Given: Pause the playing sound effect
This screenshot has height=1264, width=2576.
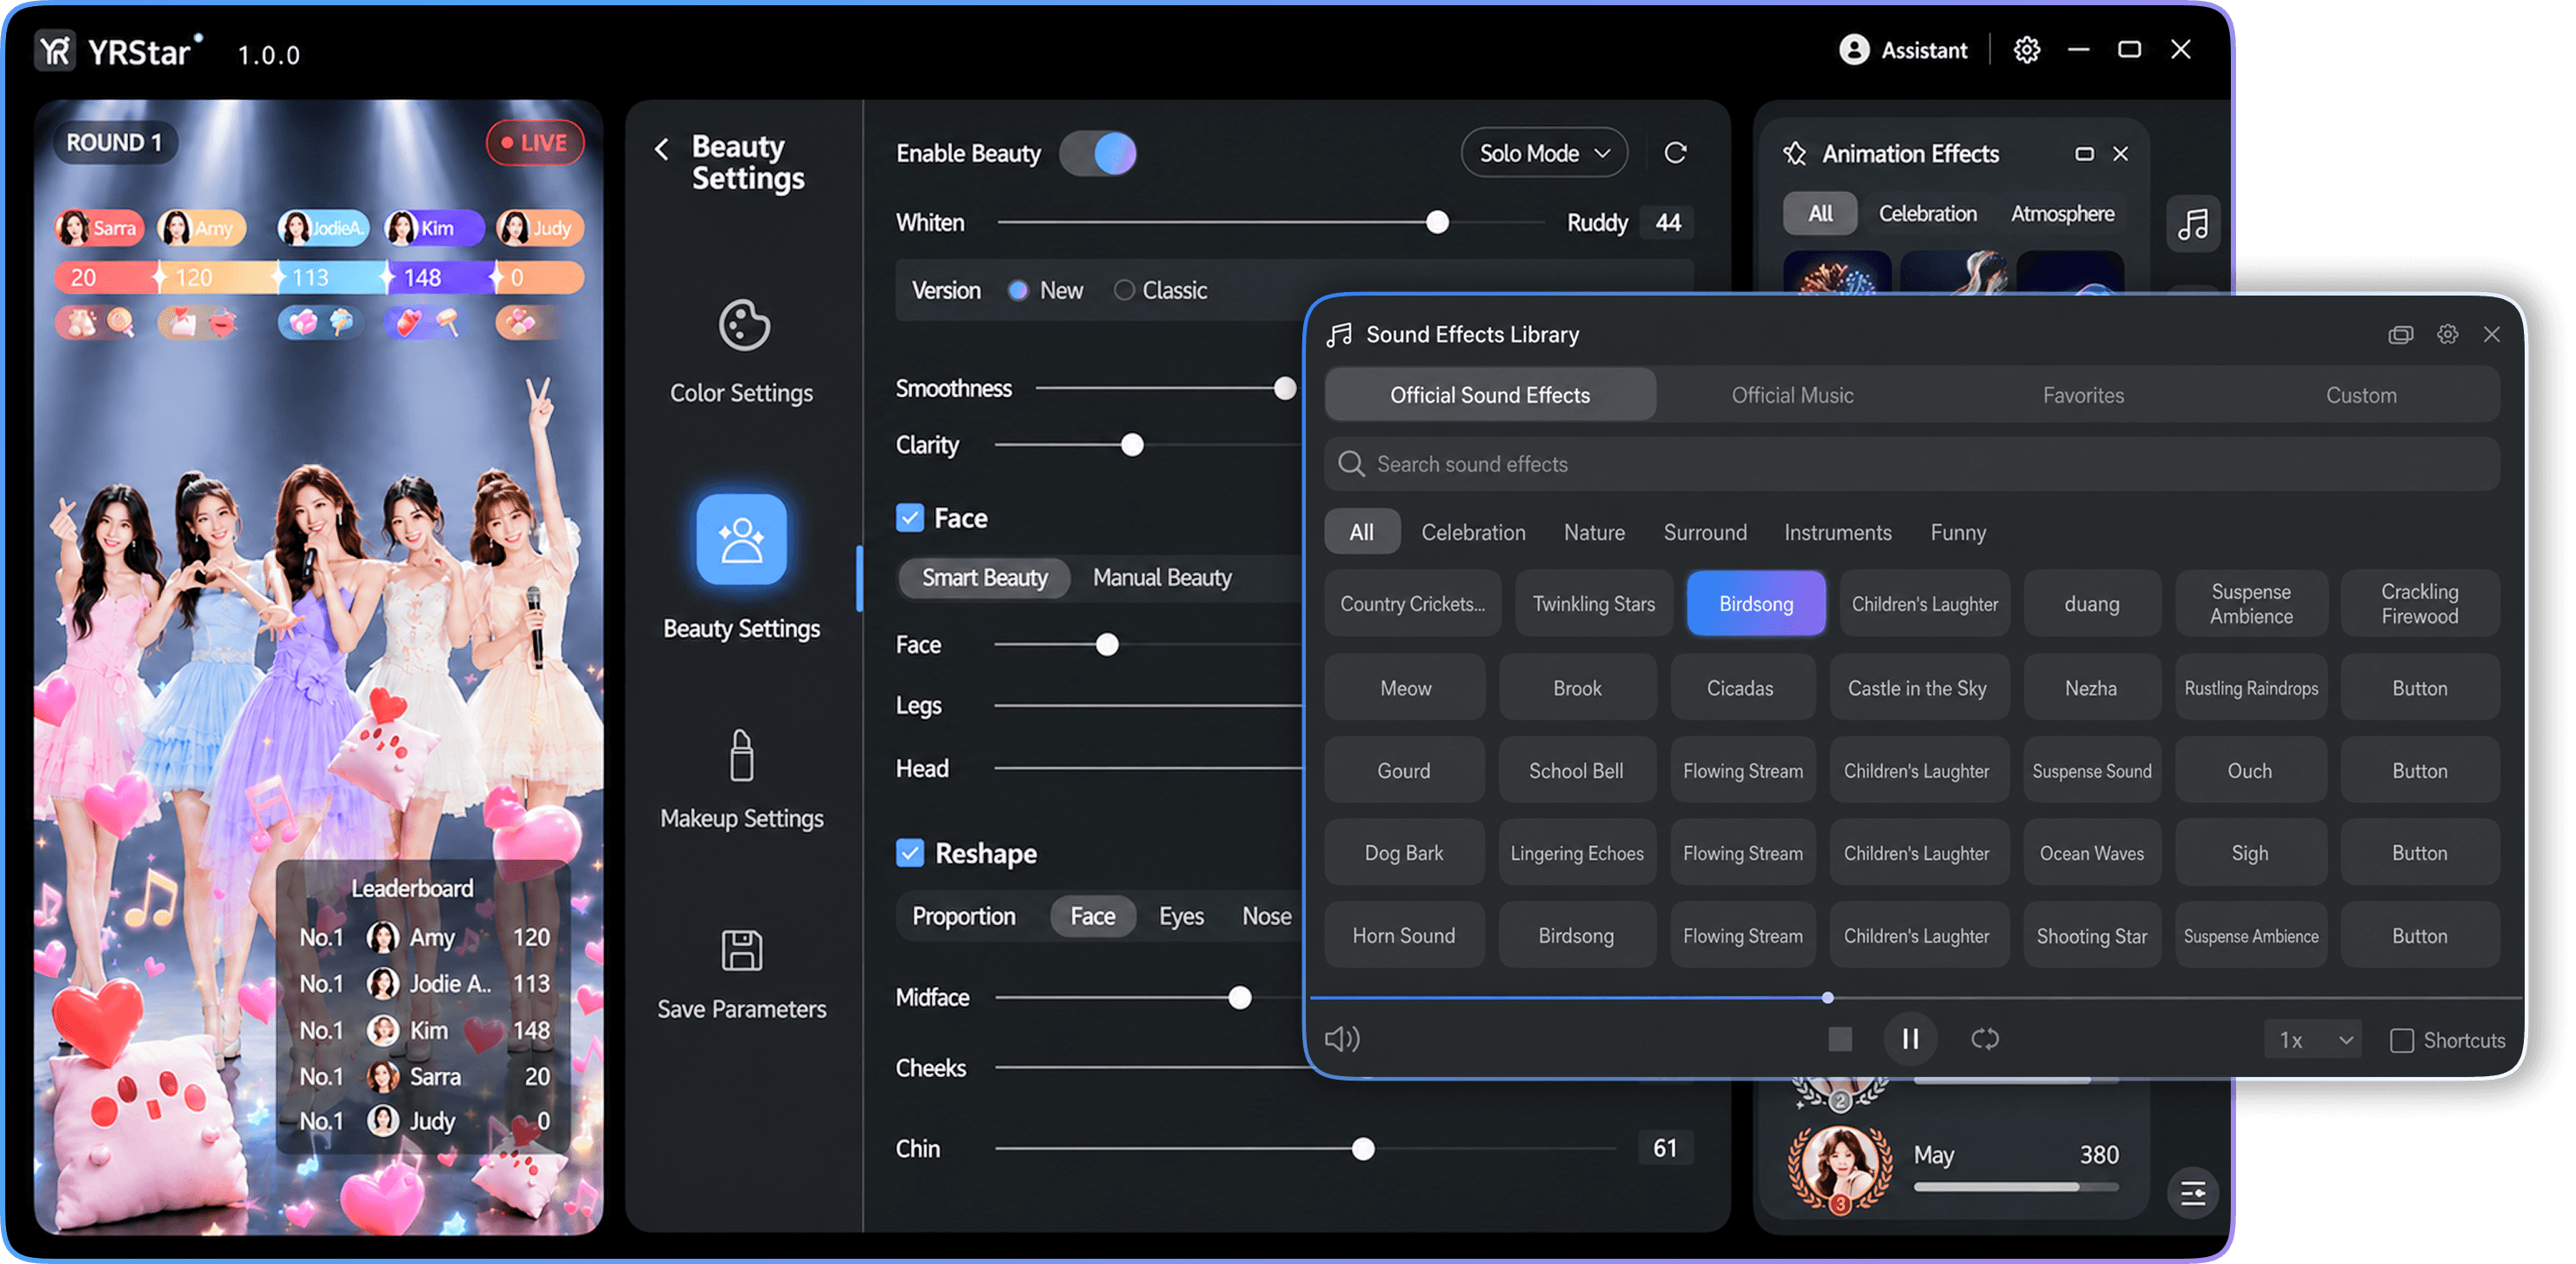Looking at the screenshot, I should coord(1910,1039).
